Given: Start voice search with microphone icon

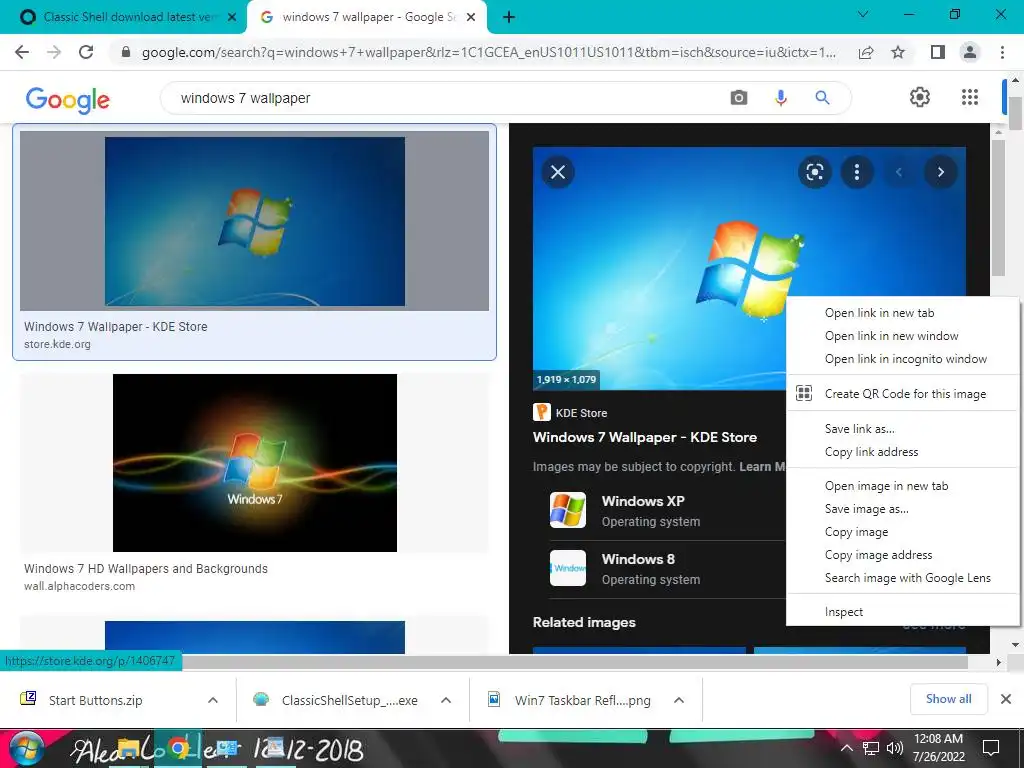Looking at the screenshot, I should point(780,98).
